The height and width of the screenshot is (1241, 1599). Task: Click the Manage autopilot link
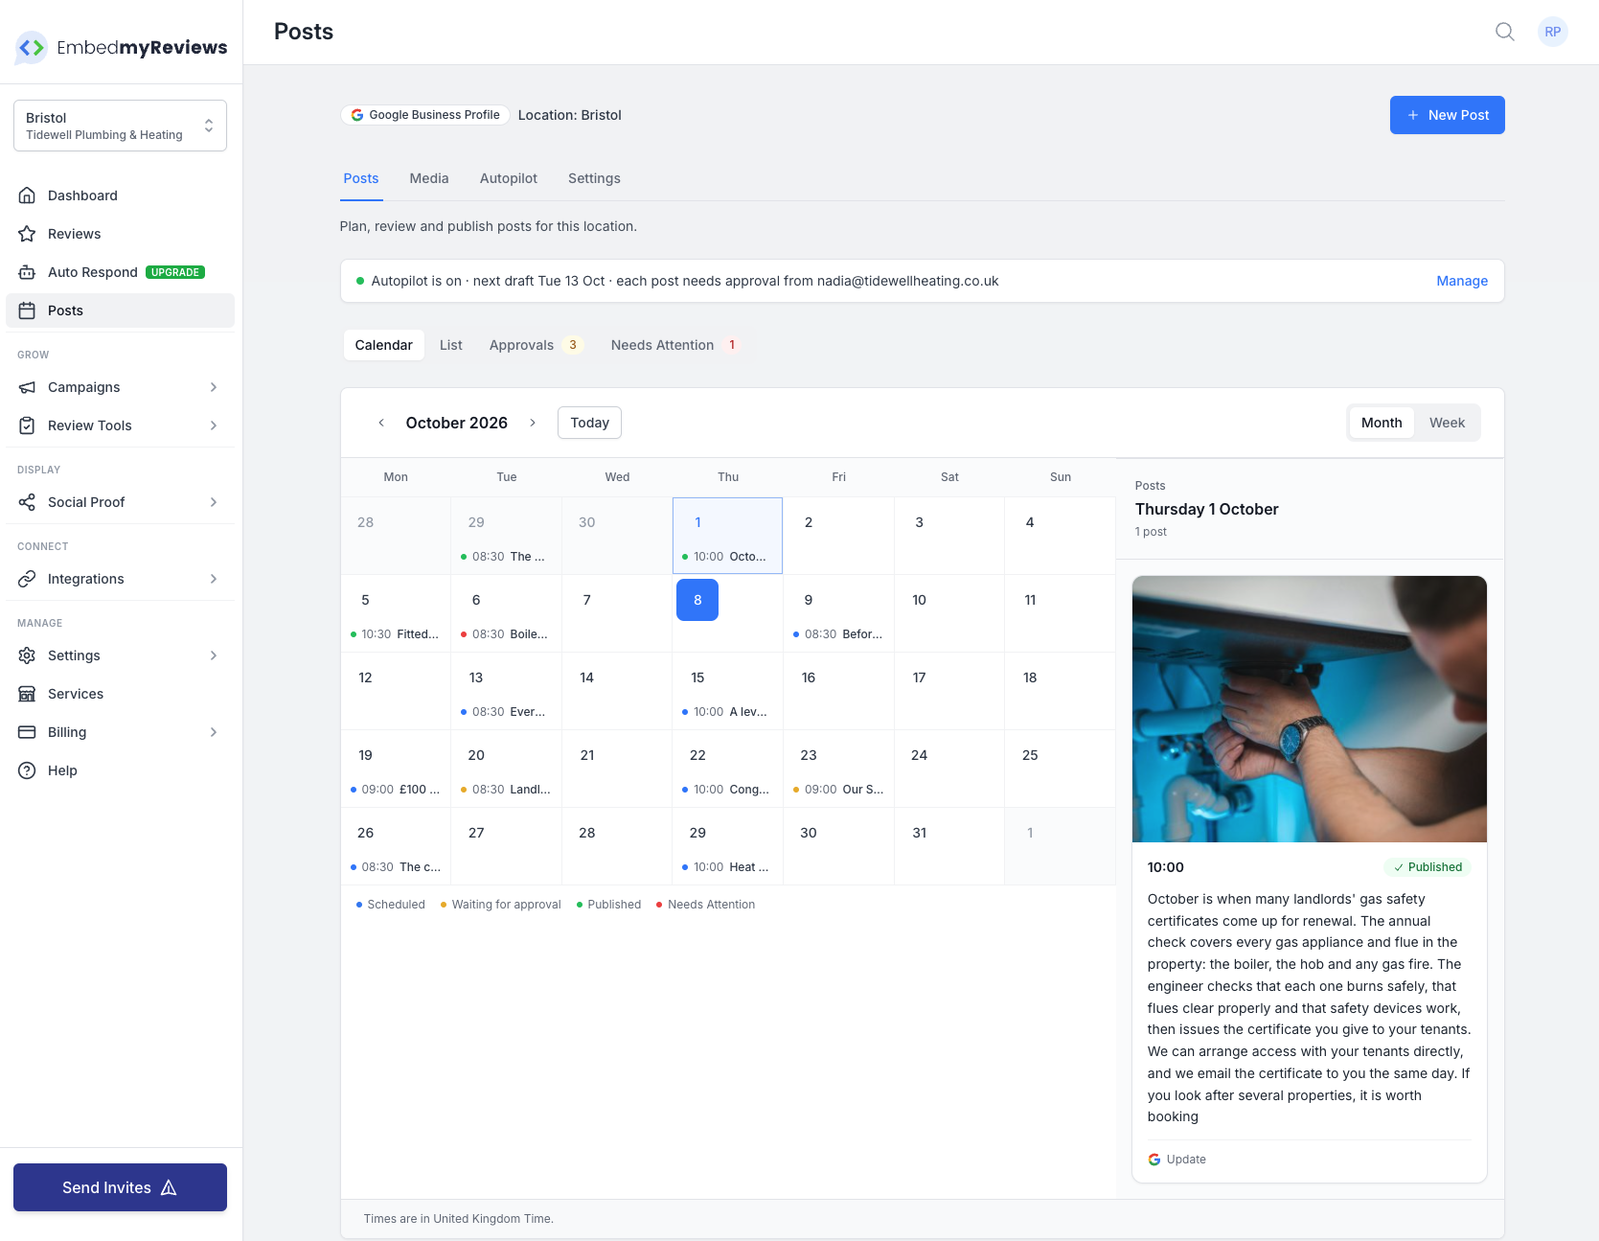click(1462, 281)
